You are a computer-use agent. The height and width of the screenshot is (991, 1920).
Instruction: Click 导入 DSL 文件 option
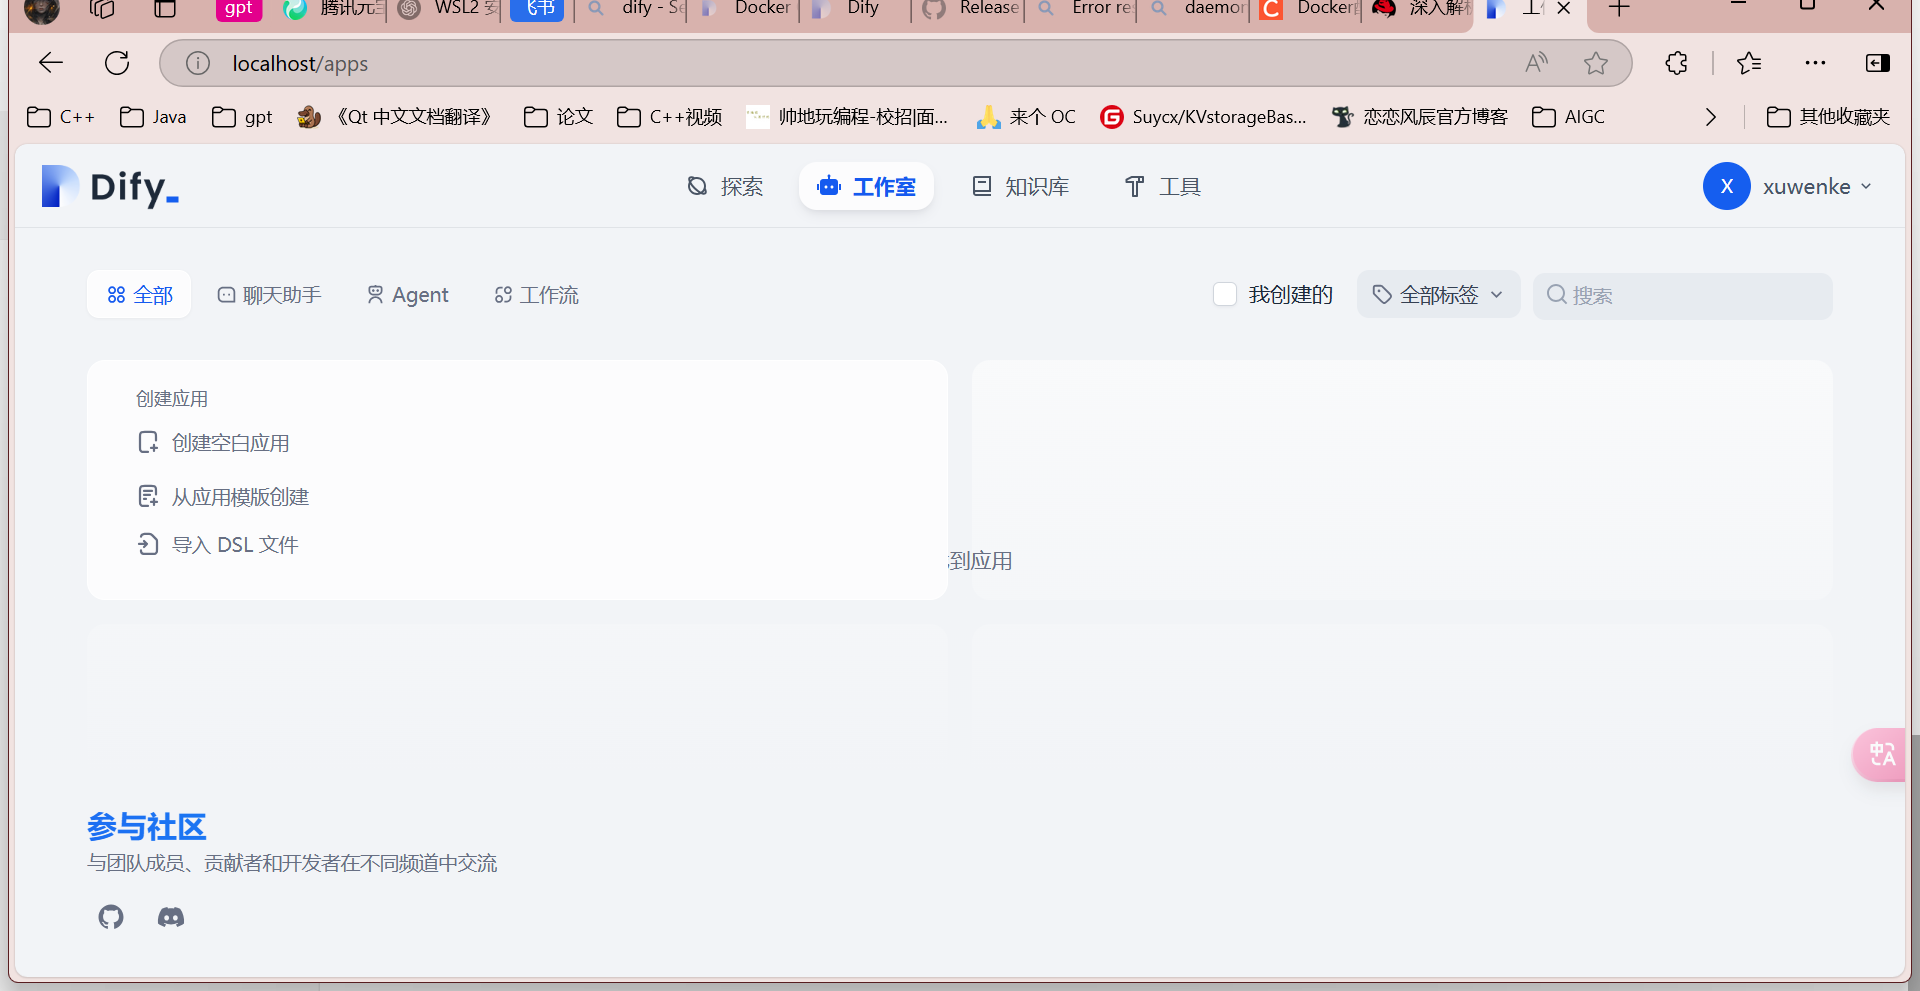(x=218, y=545)
